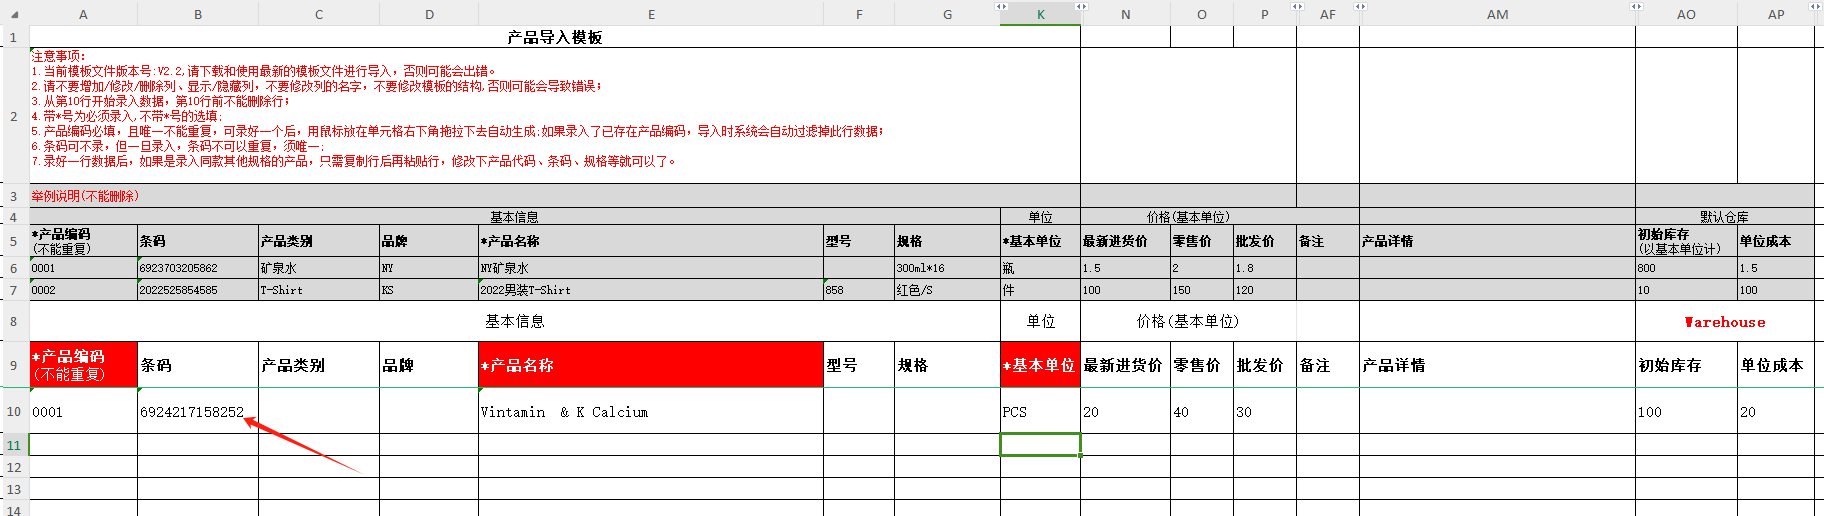Unhide columns between K and N
This screenshot has height=516, width=1824.
coord(1081,7)
